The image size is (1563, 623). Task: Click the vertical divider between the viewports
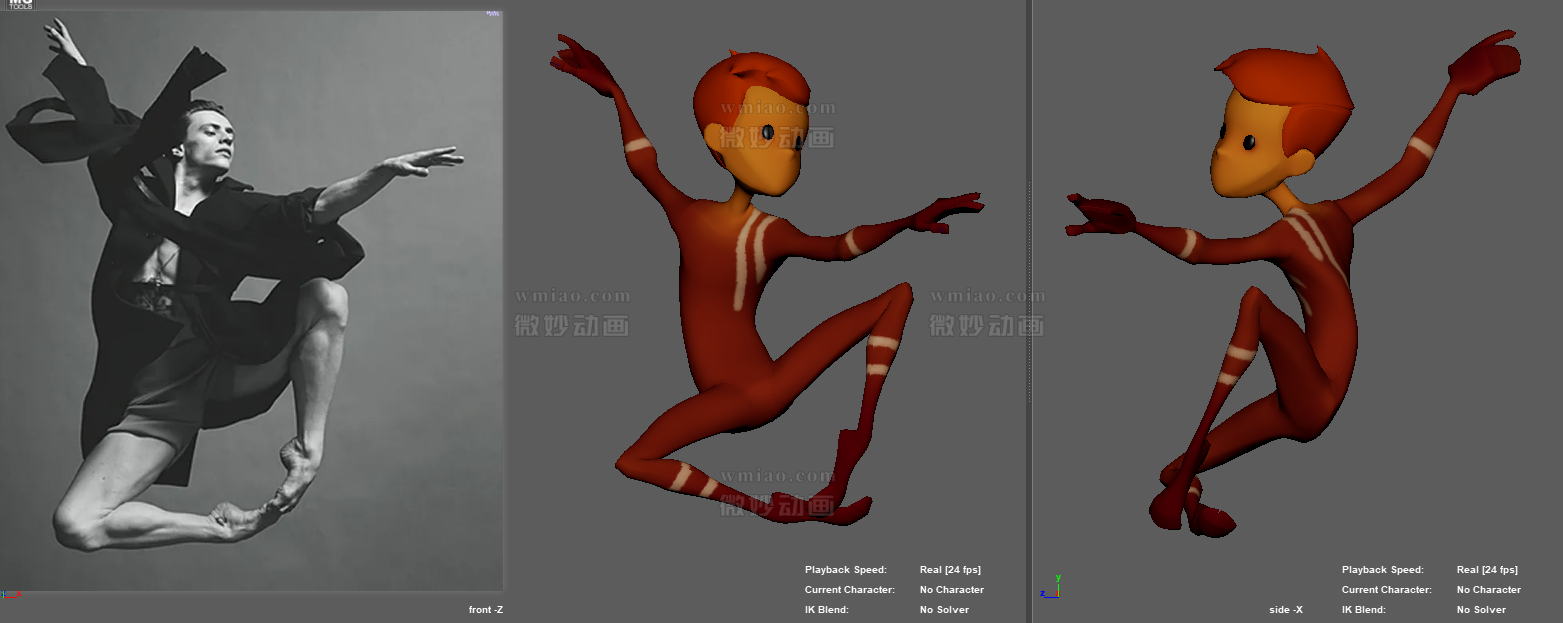point(1029,300)
